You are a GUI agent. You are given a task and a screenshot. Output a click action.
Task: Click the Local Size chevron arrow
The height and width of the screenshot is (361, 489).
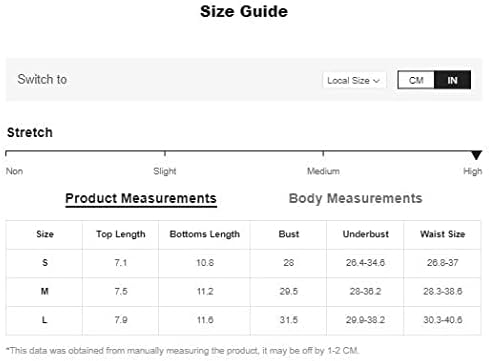point(377,81)
